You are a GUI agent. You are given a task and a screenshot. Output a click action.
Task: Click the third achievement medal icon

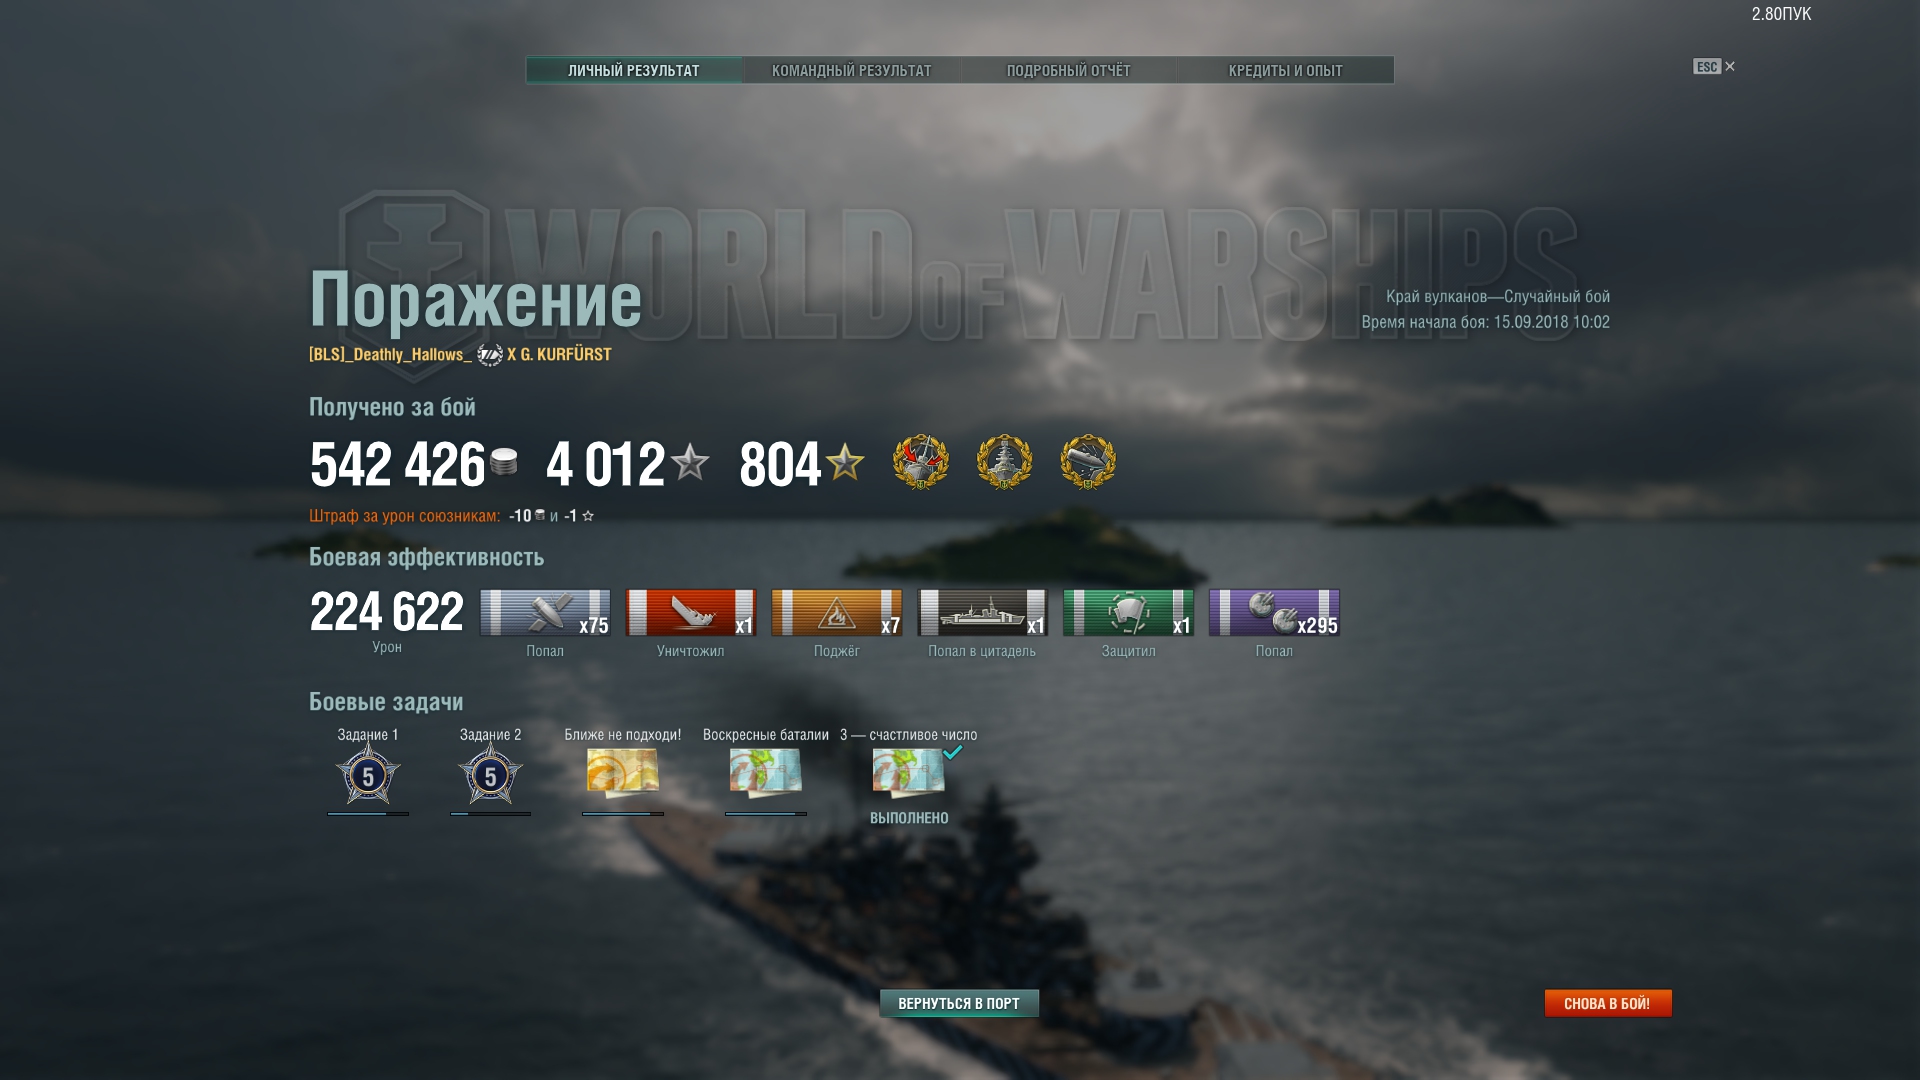[1088, 462]
